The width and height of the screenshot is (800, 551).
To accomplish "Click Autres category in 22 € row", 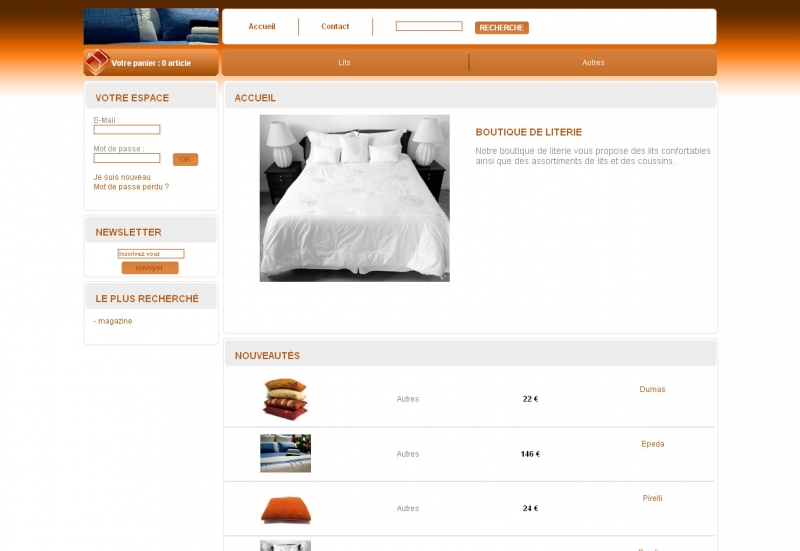I will coord(408,399).
